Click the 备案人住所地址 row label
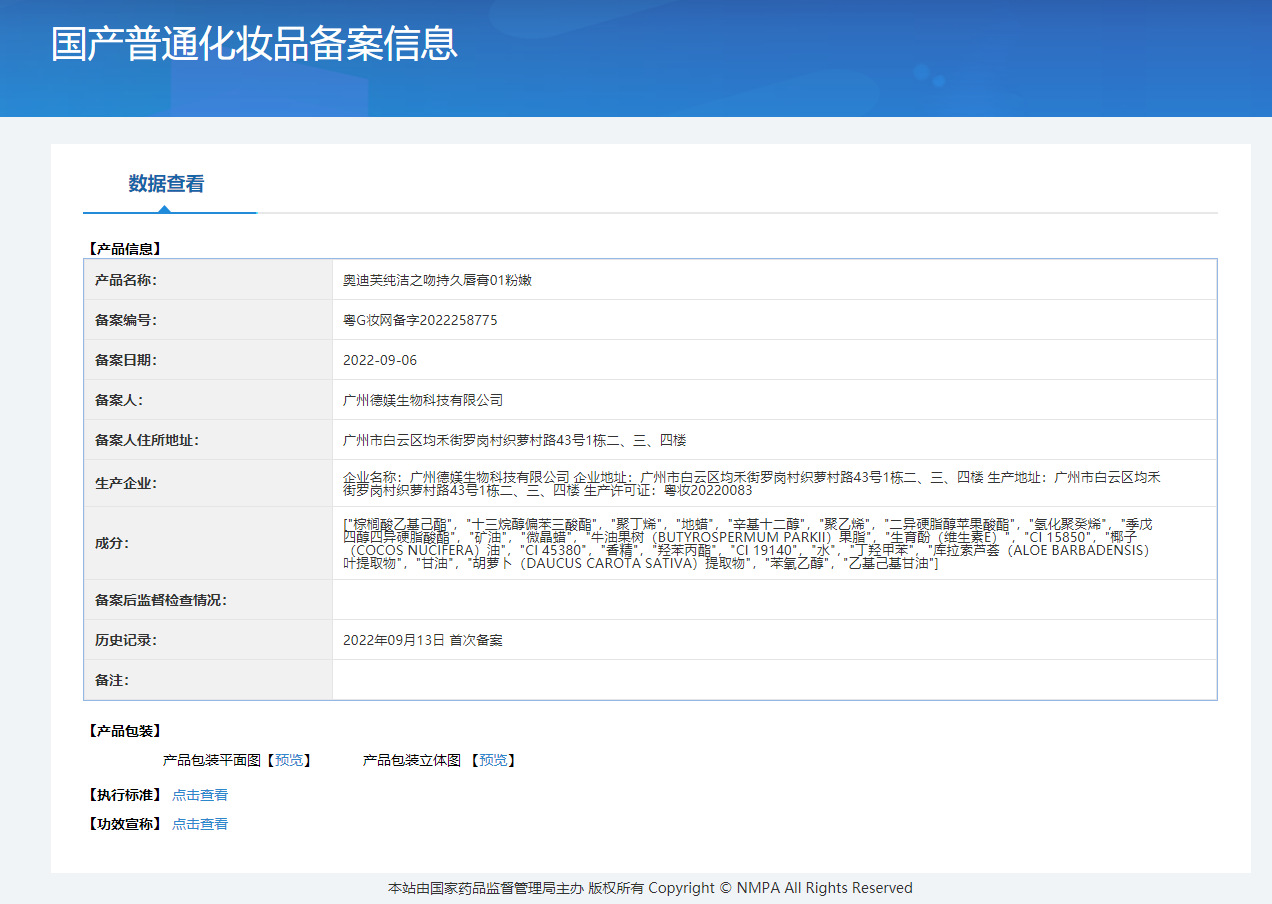1272x904 pixels. [x=147, y=440]
